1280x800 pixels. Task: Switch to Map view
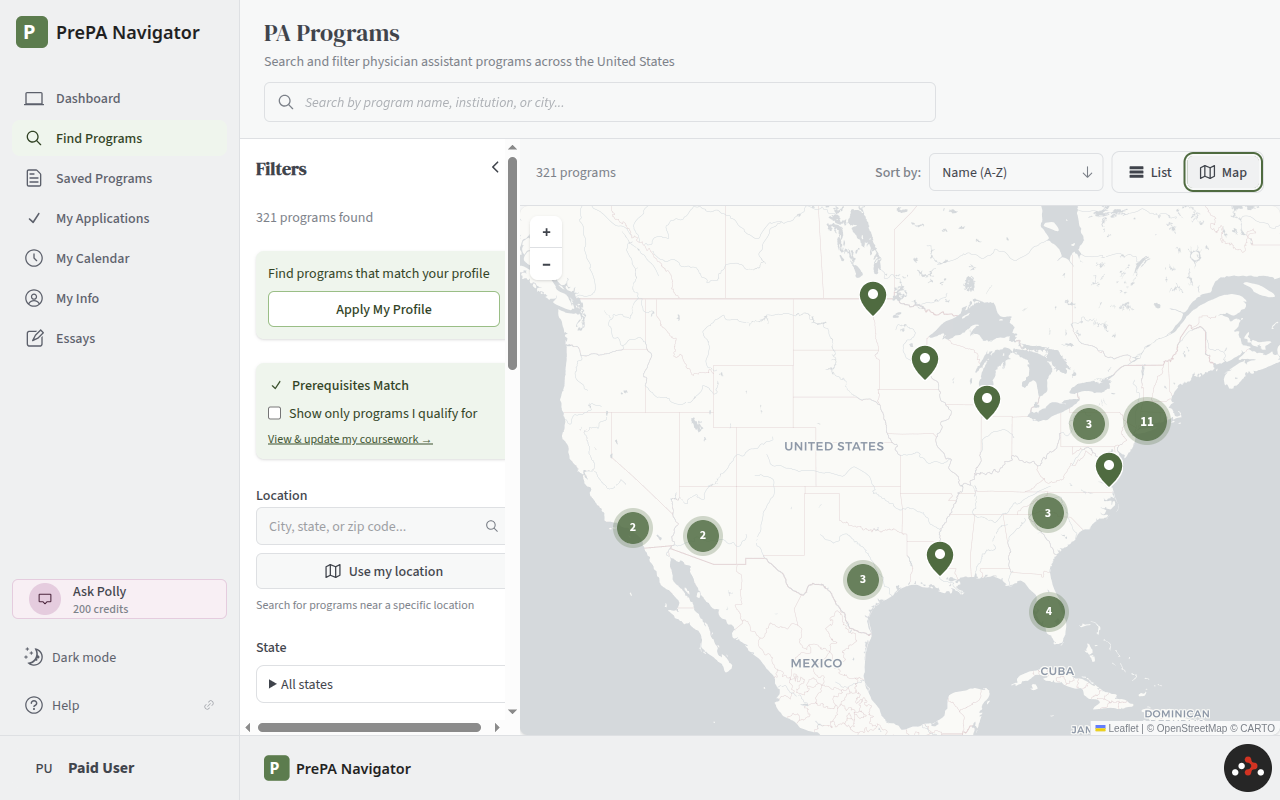pos(1223,172)
